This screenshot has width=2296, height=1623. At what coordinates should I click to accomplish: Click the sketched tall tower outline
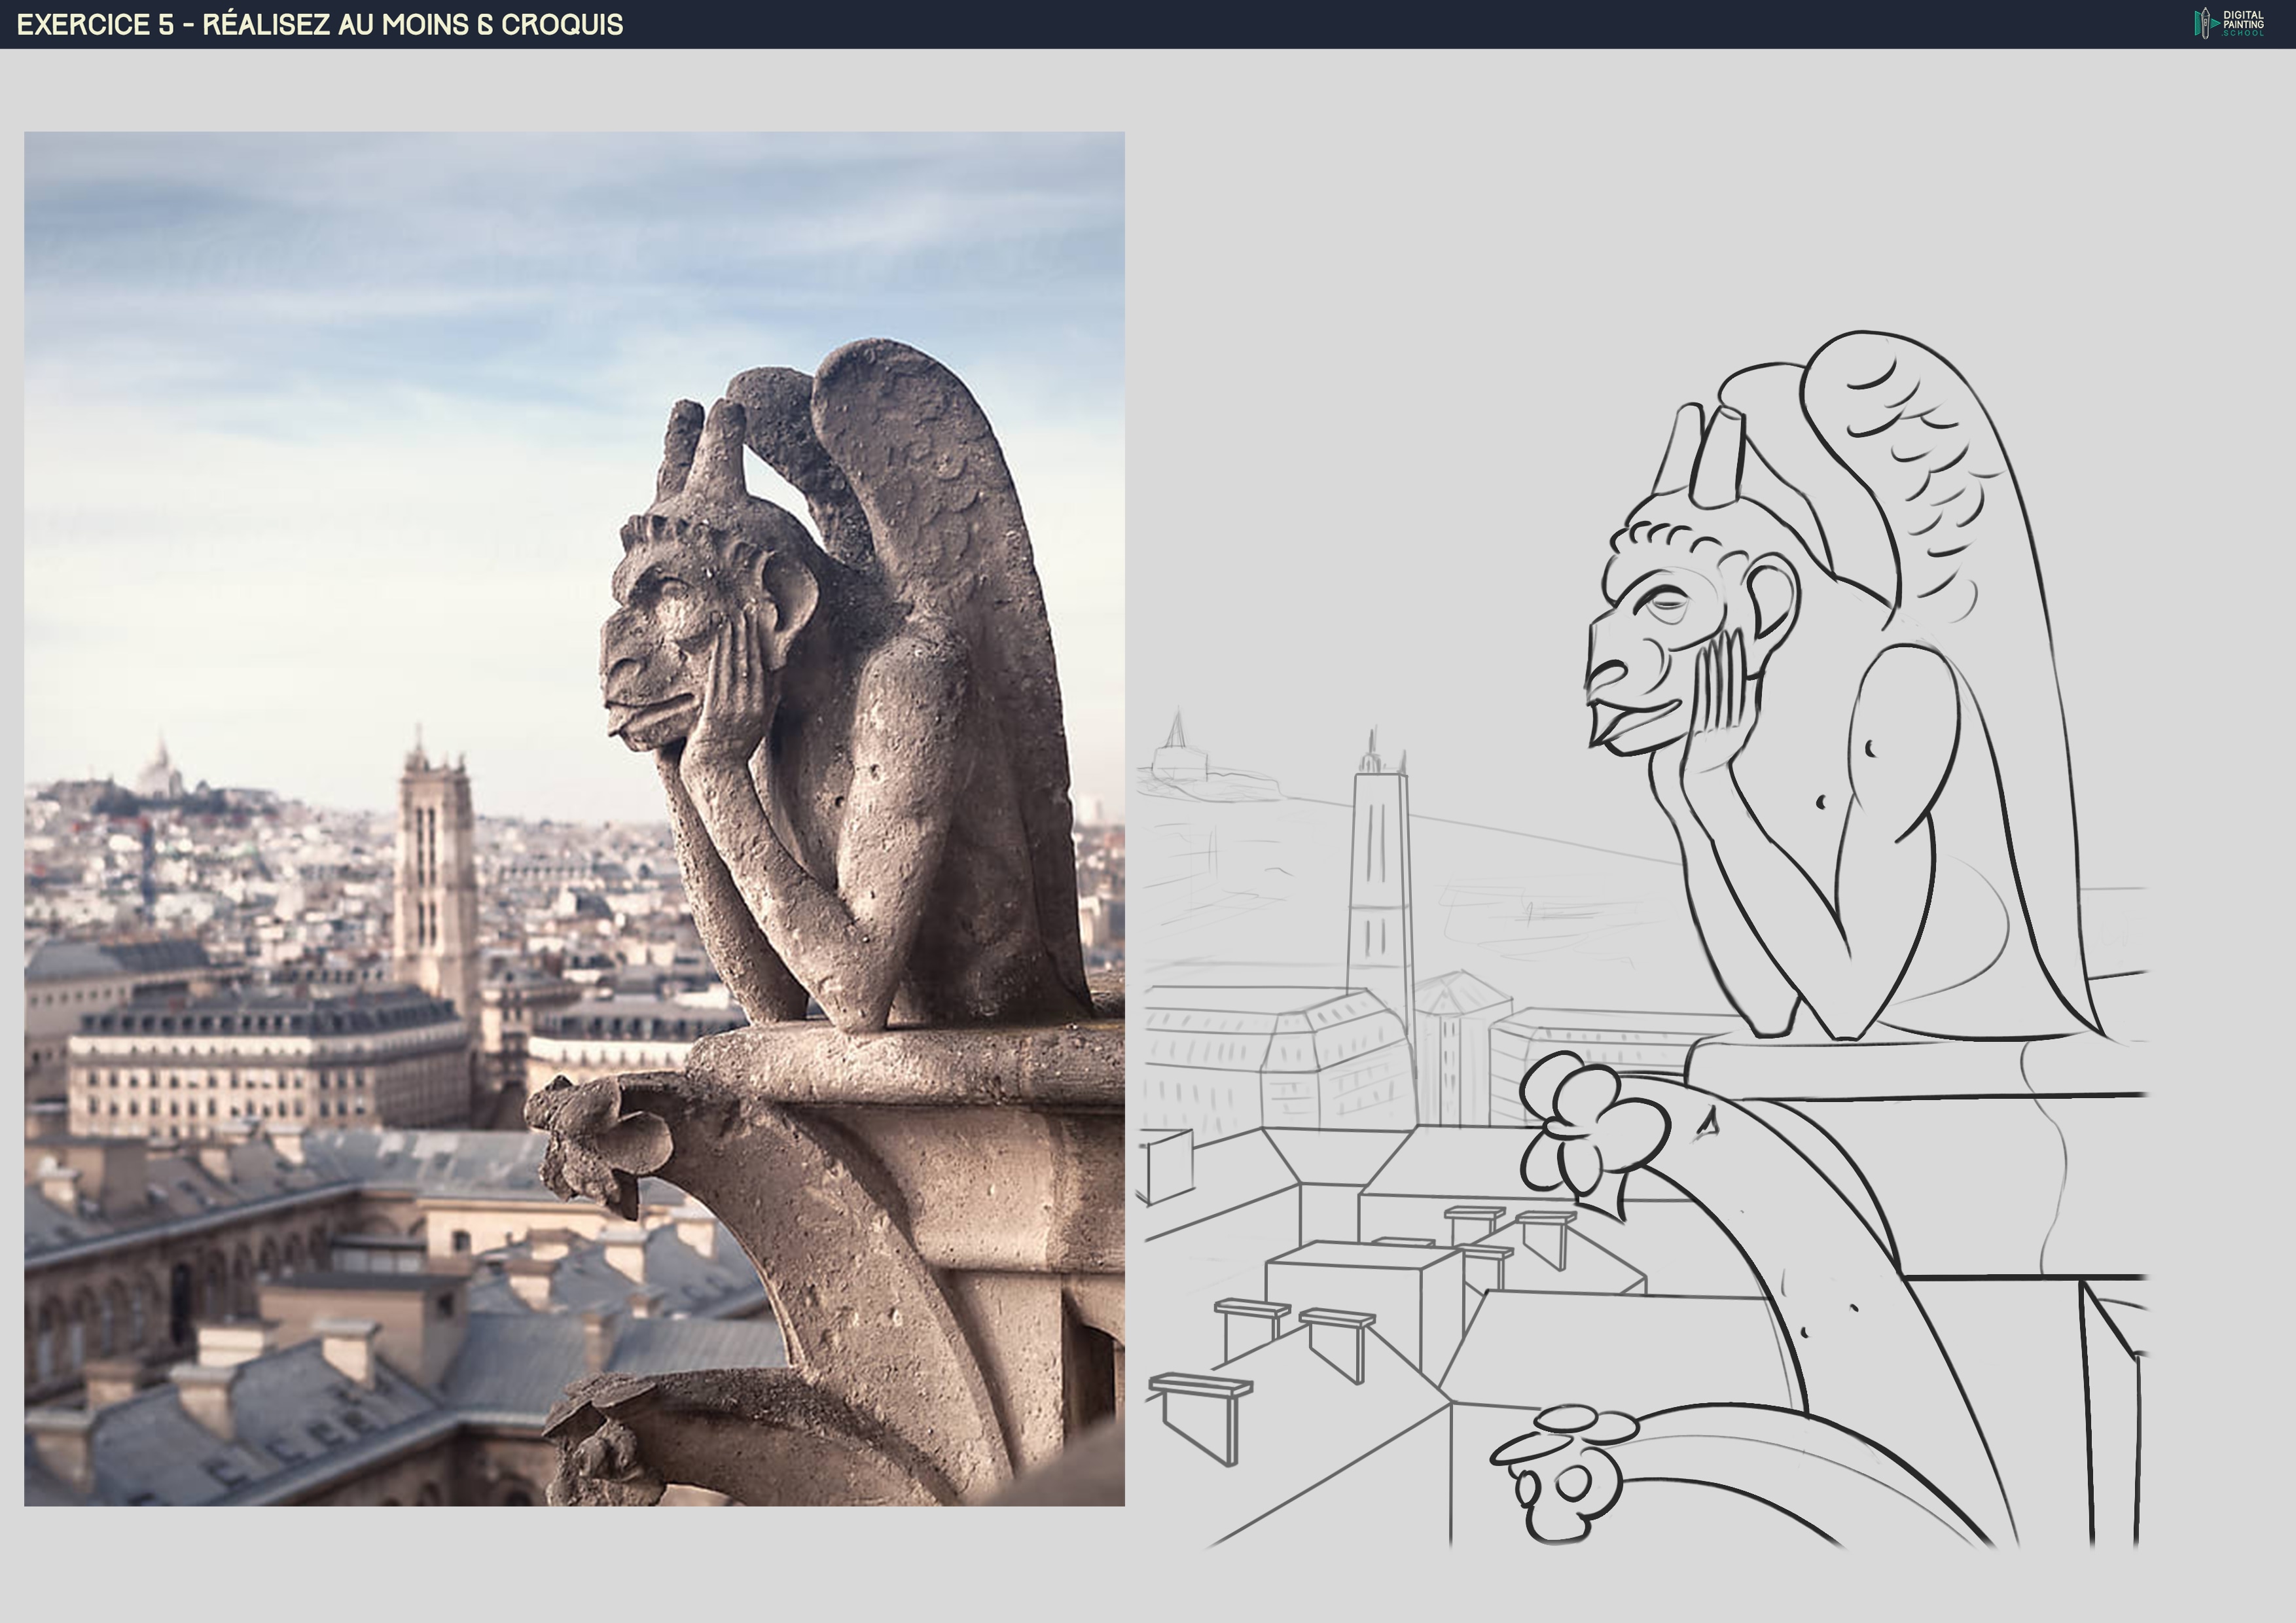point(1379,880)
